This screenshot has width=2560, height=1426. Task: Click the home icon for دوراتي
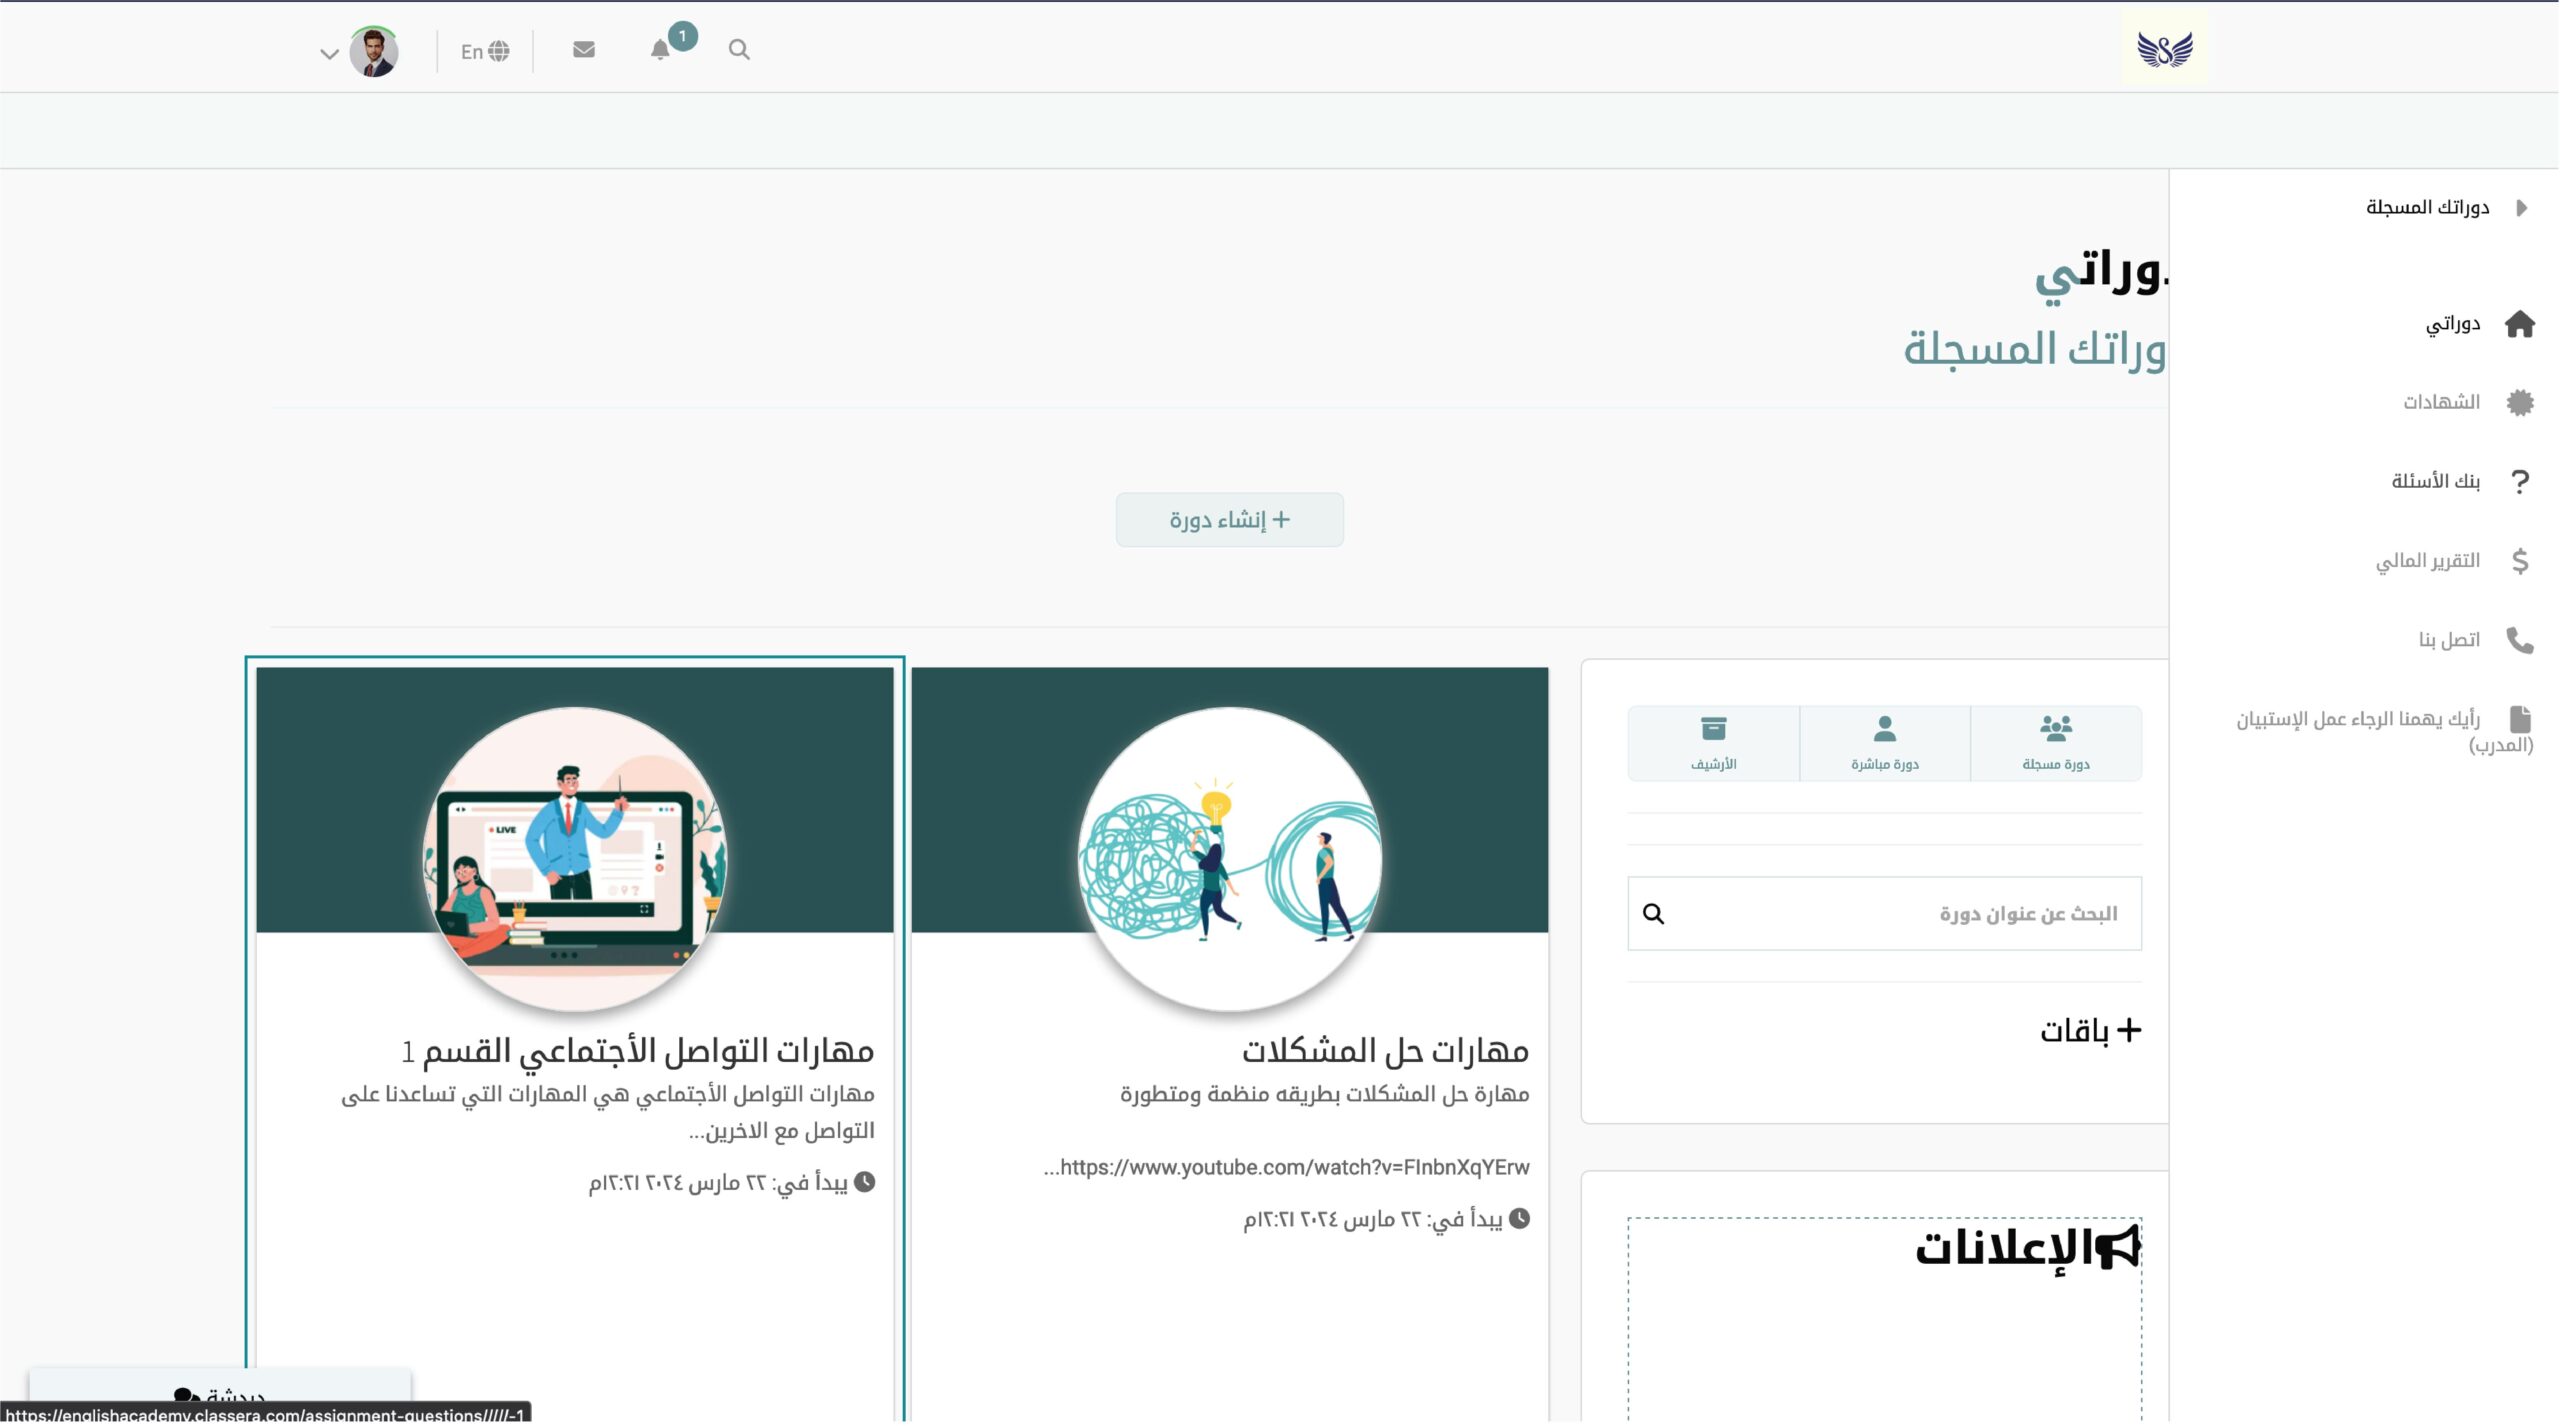point(2519,324)
